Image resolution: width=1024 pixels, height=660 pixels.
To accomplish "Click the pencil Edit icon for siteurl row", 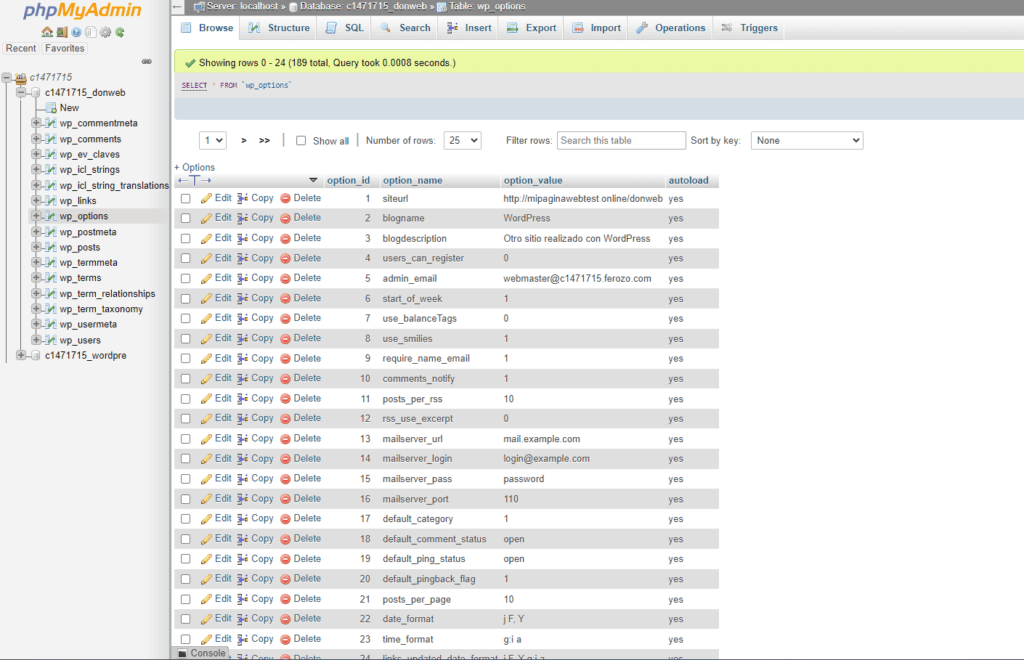I will [x=206, y=198].
